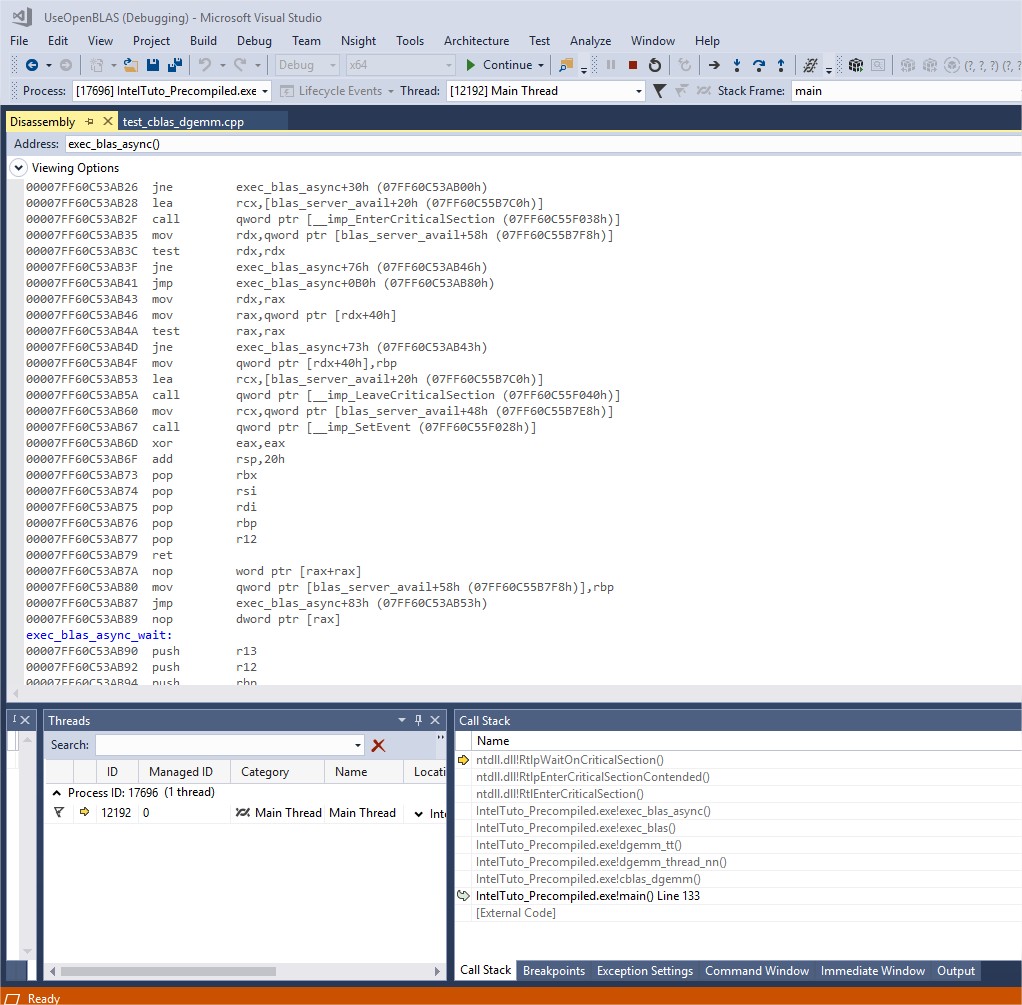Expand the Main Thread location chevron
Viewport: 1022px width, 1005px height.
click(418, 813)
